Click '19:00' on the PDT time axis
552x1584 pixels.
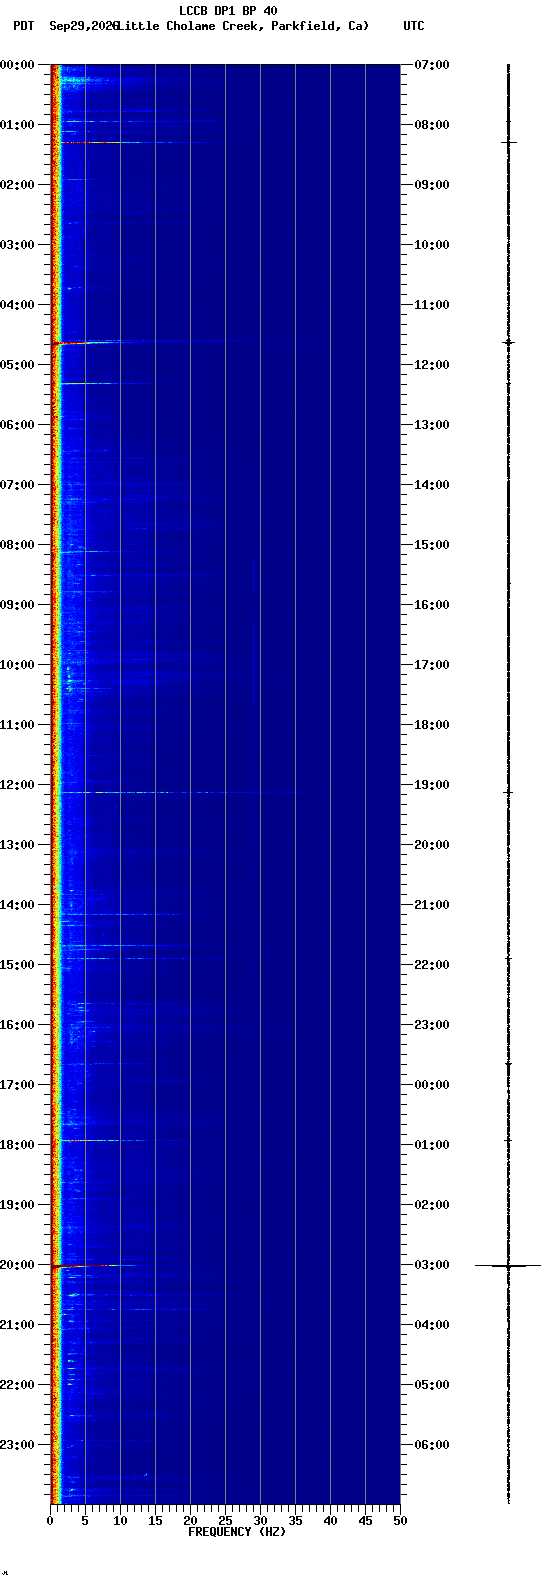click(x=18, y=1205)
